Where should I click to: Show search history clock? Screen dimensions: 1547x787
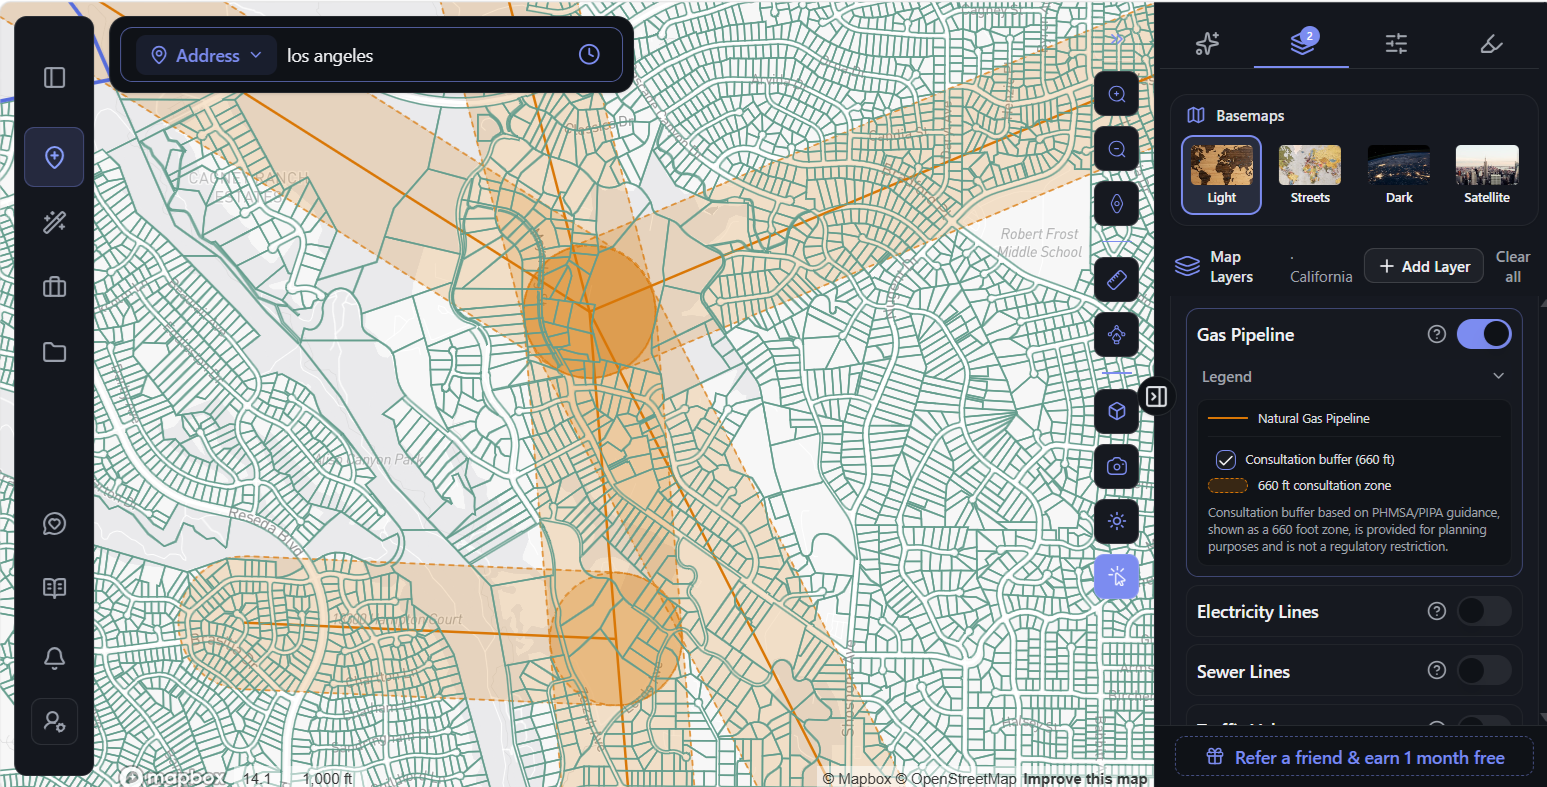pos(589,55)
